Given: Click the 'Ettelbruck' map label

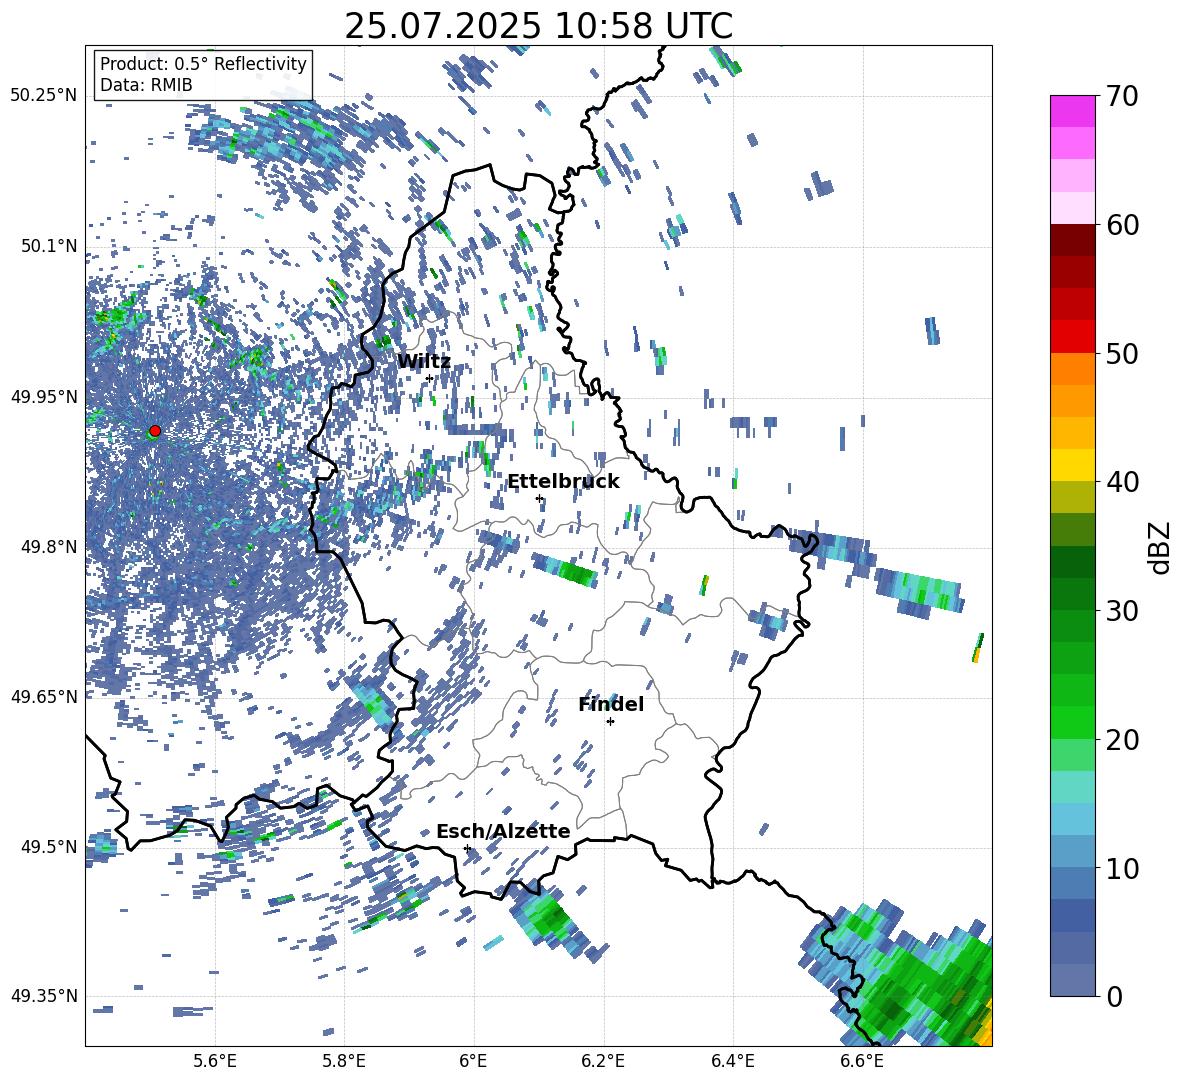Looking at the screenshot, I should (563, 482).
